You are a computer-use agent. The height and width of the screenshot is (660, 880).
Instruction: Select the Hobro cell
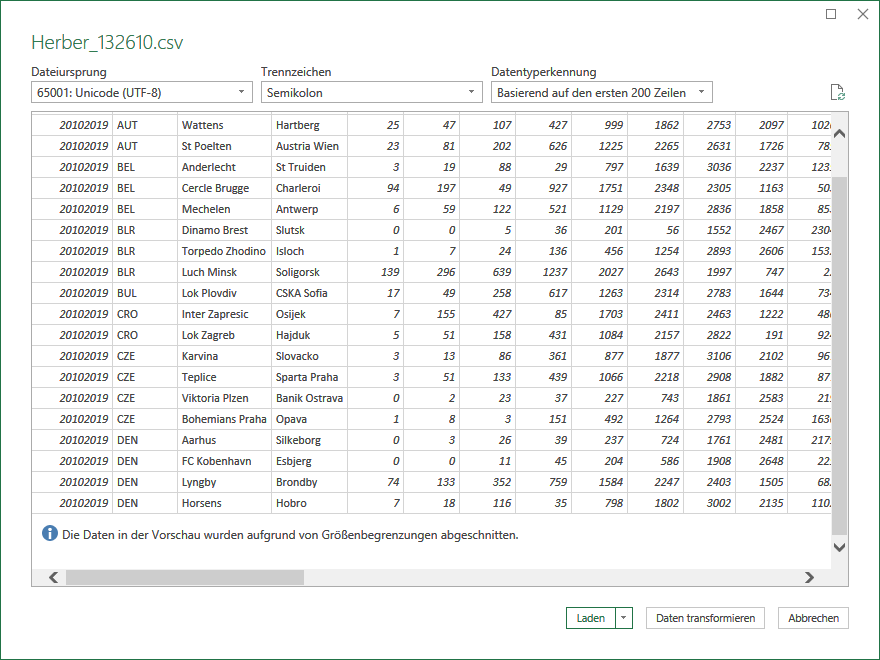click(309, 503)
